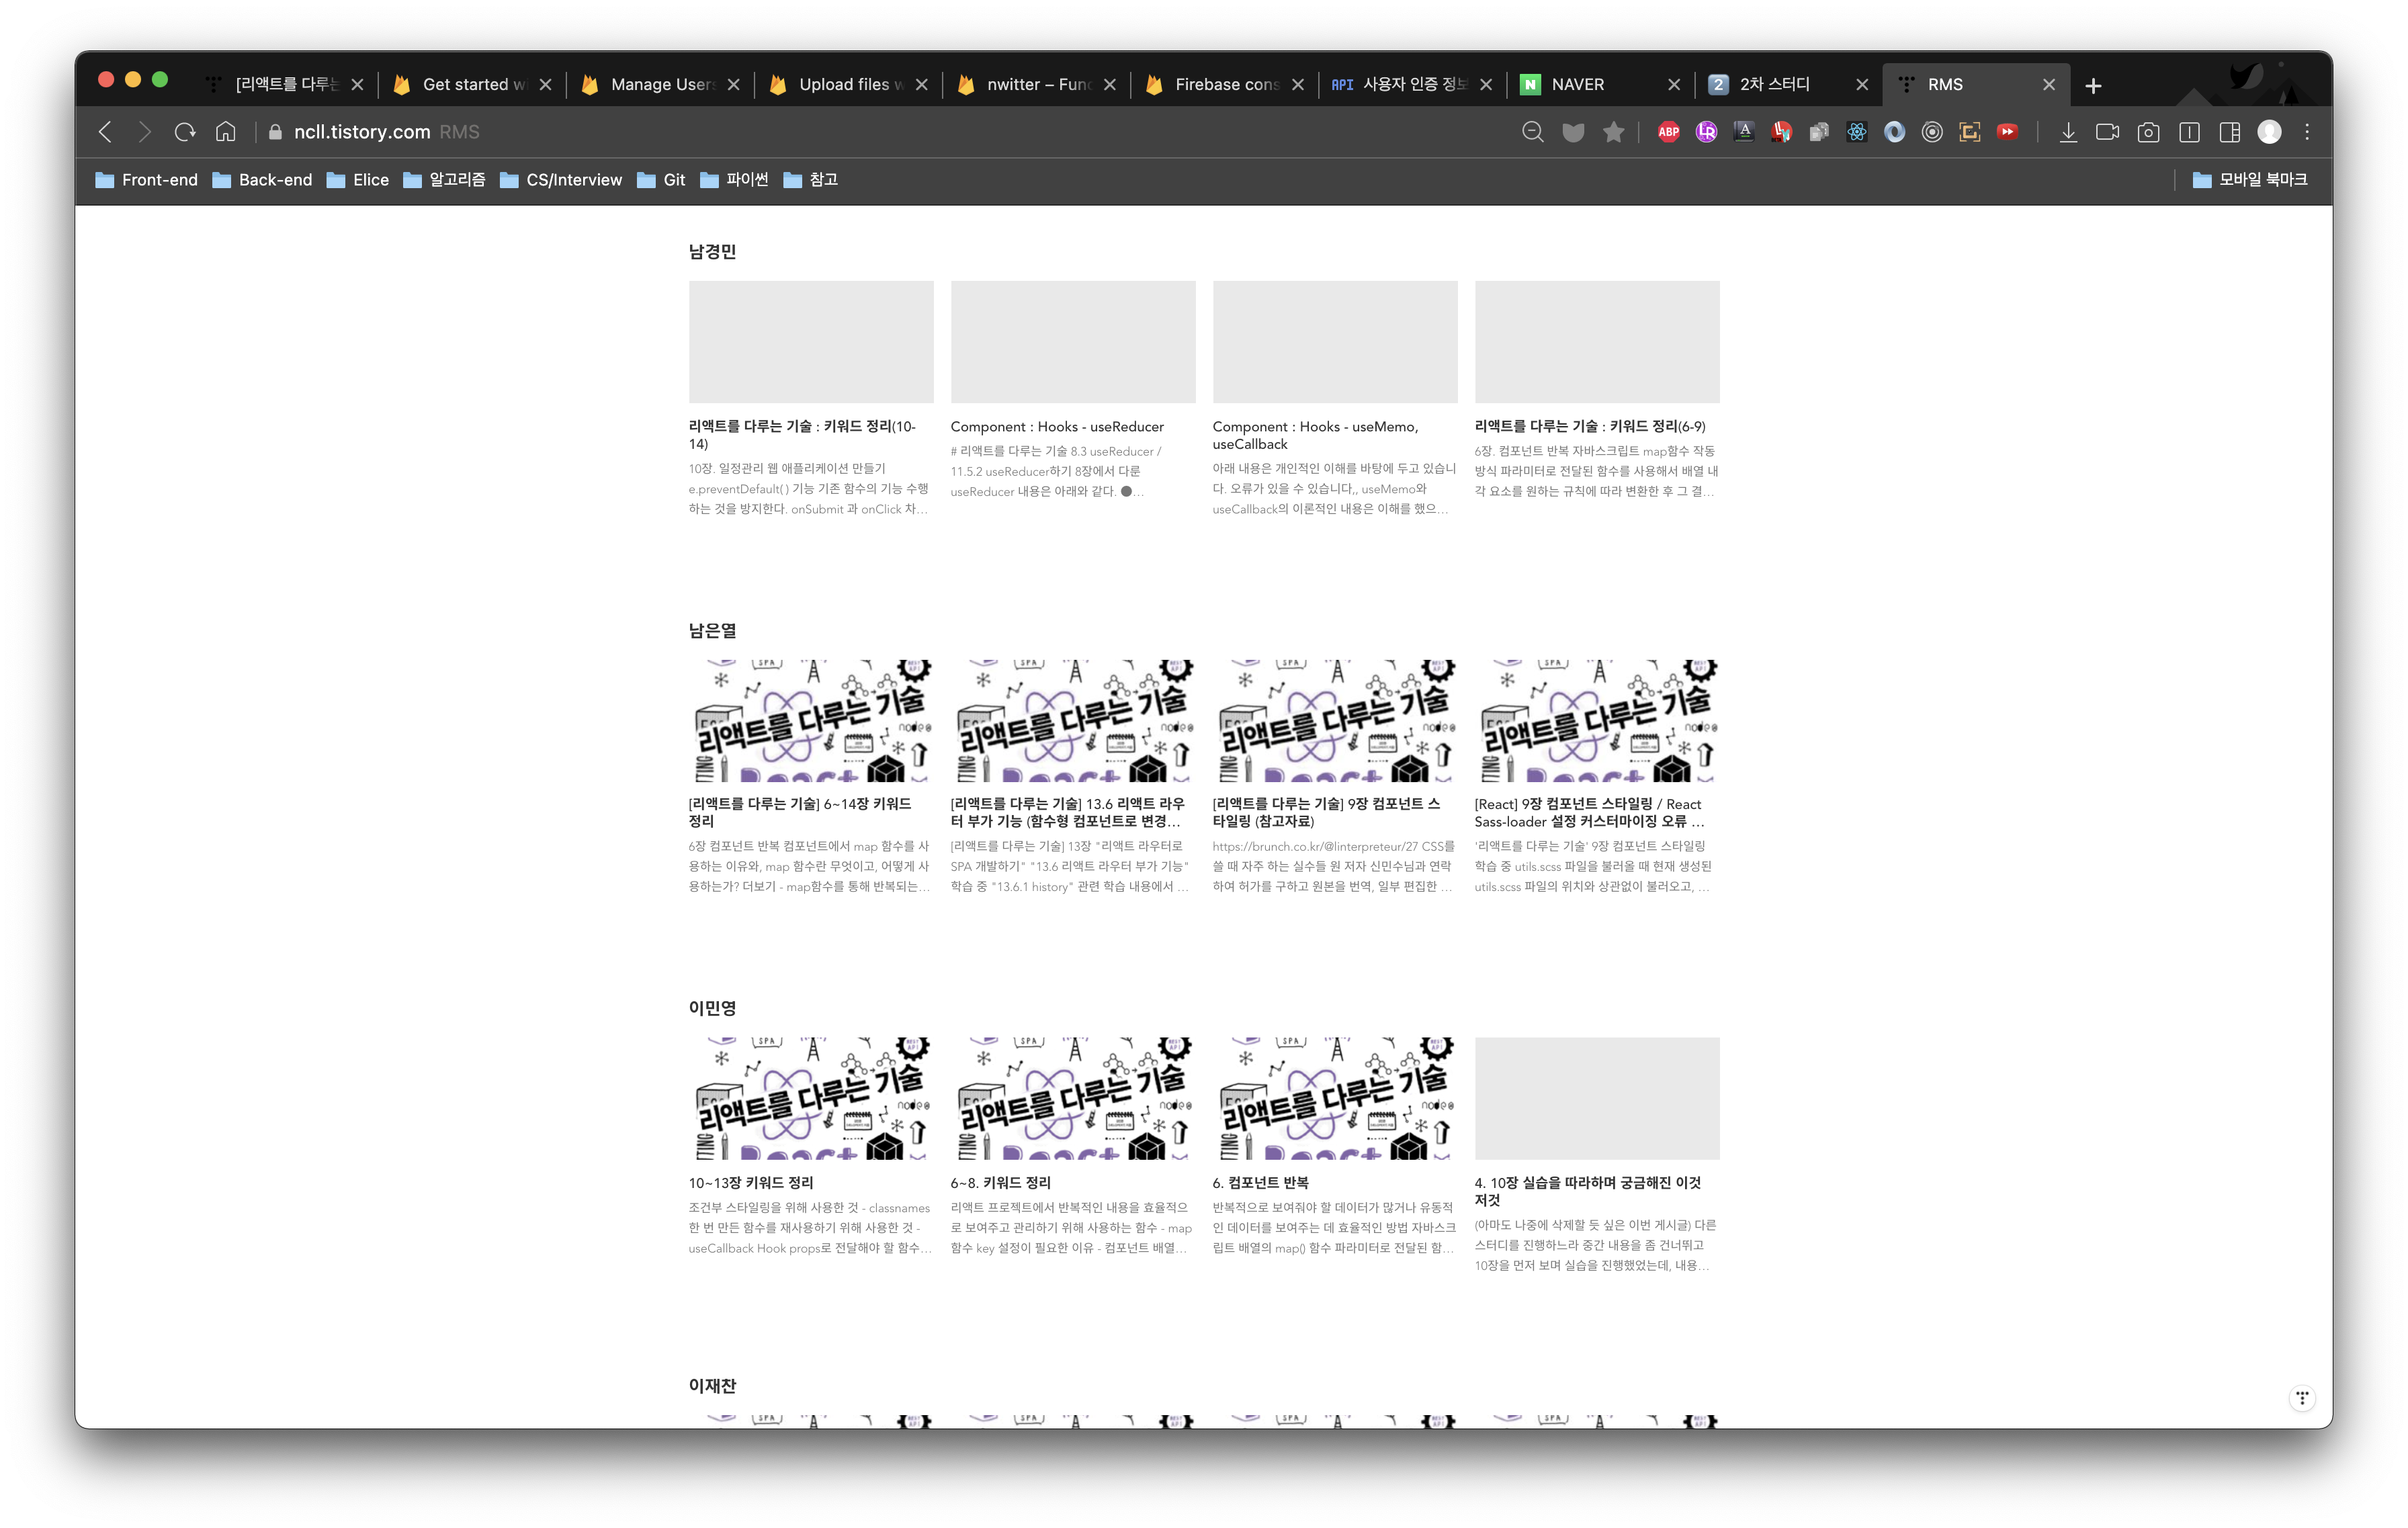This screenshot has height=1528, width=2408.
Task: Open the ABP Adblock Plus extension
Action: (x=1668, y=132)
